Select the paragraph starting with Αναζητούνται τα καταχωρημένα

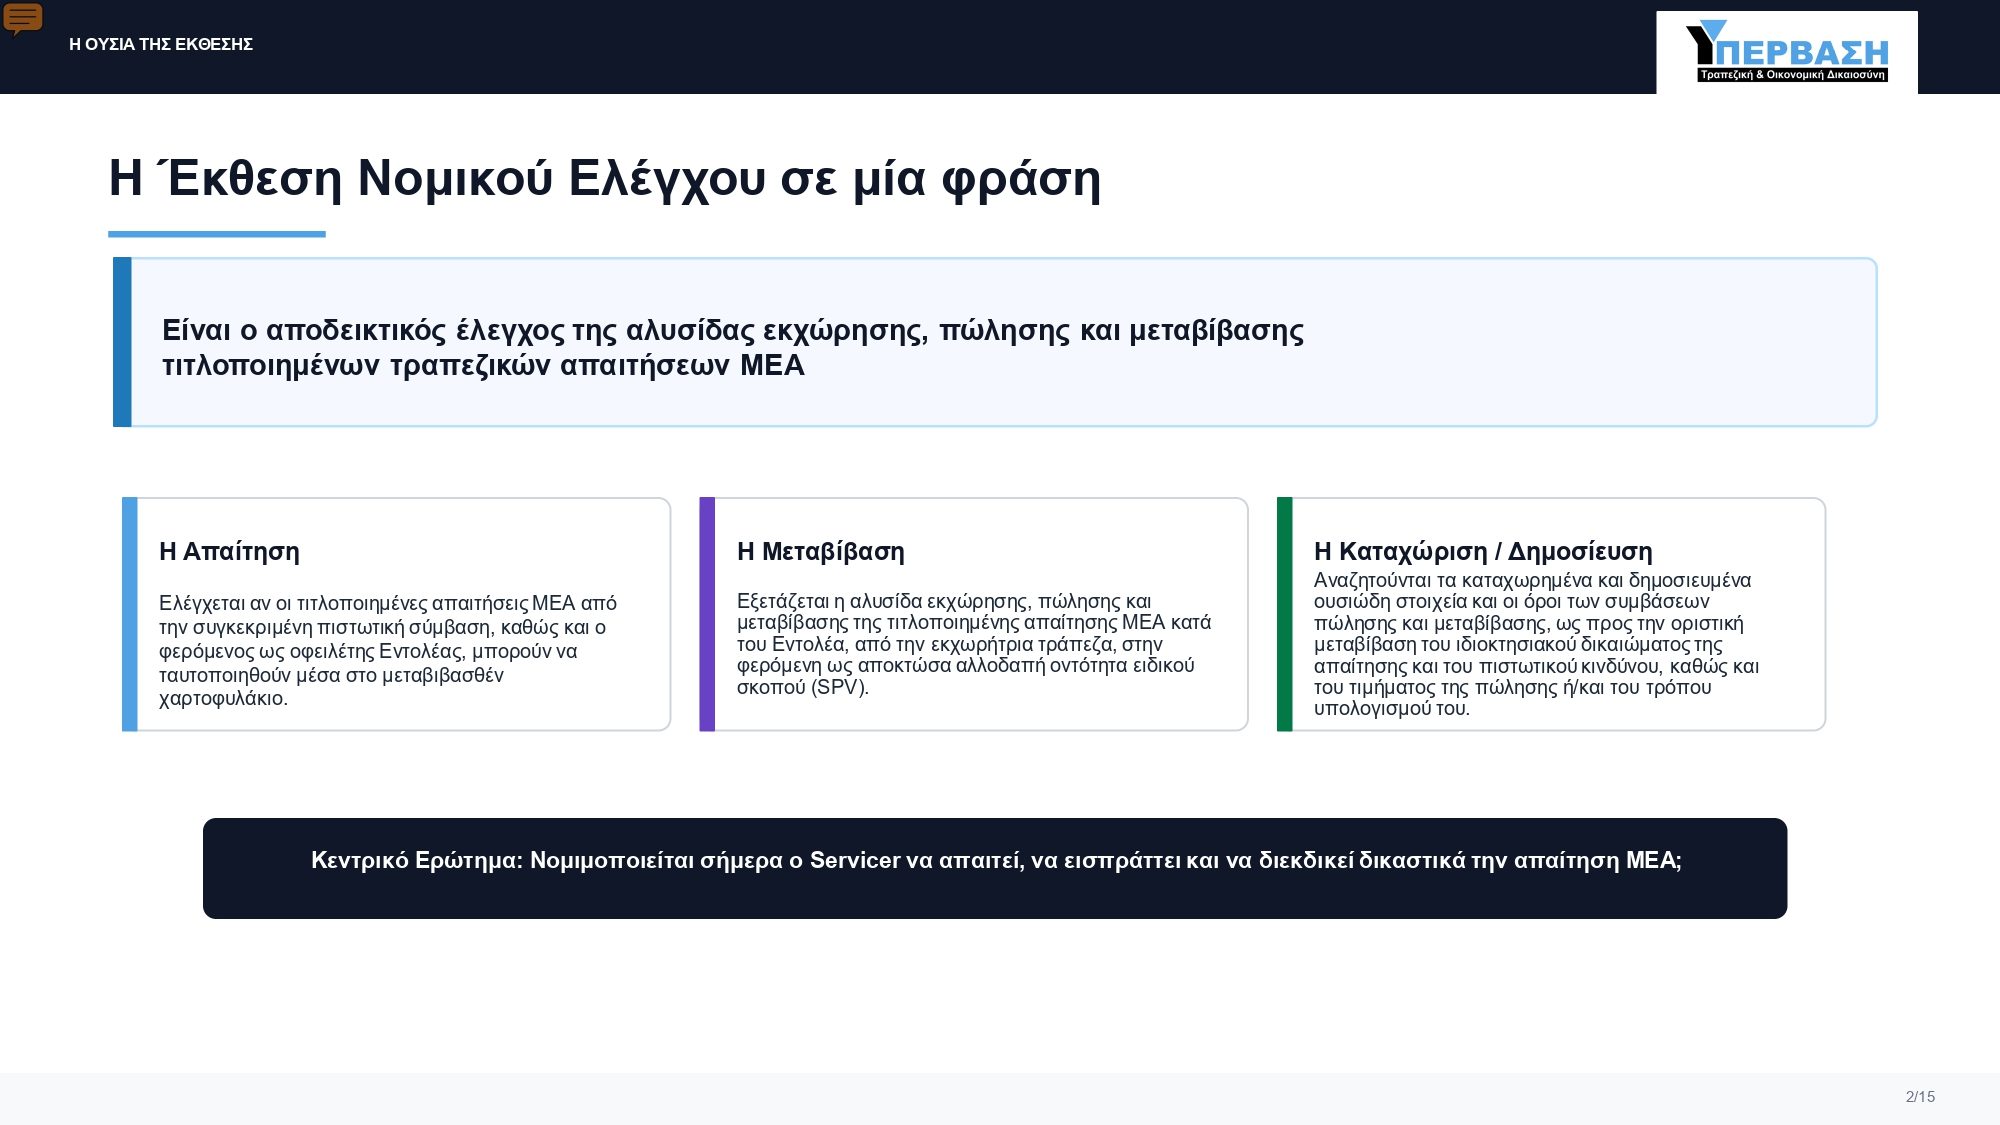1536,644
